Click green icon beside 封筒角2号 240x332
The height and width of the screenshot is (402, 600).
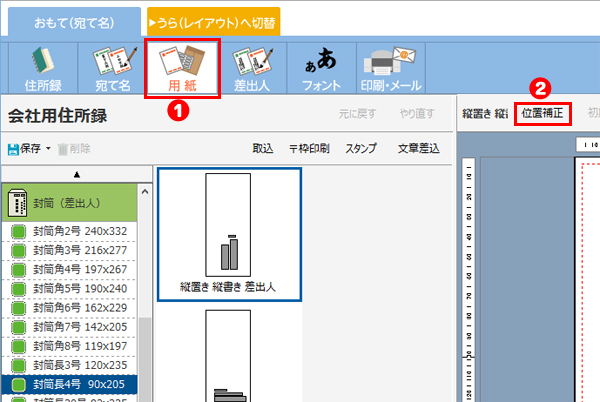click(x=18, y=232)
